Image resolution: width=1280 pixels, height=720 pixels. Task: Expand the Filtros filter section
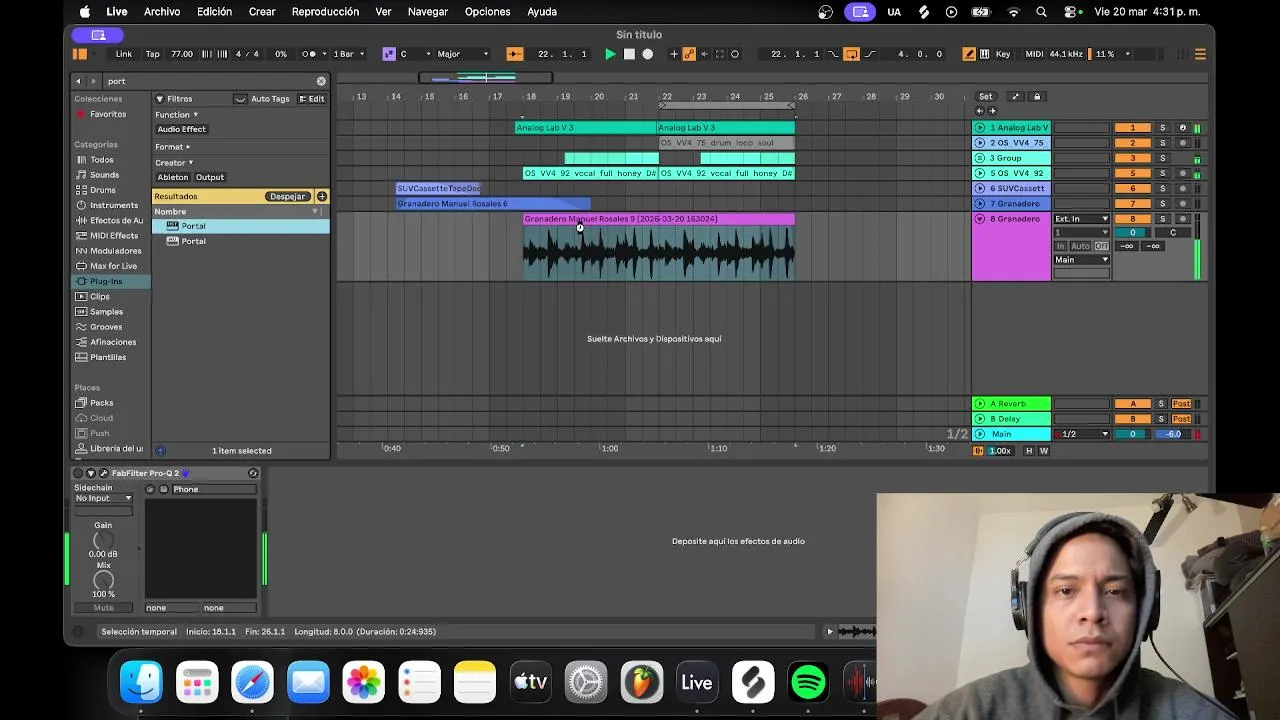point(159,99)
